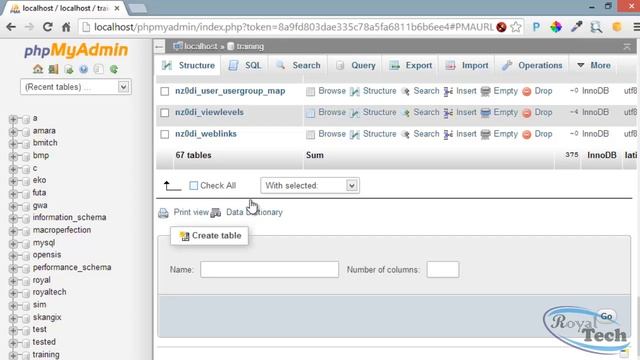Enable the Check All checkbox
The image size is (640, 360).
coord(193,186)
